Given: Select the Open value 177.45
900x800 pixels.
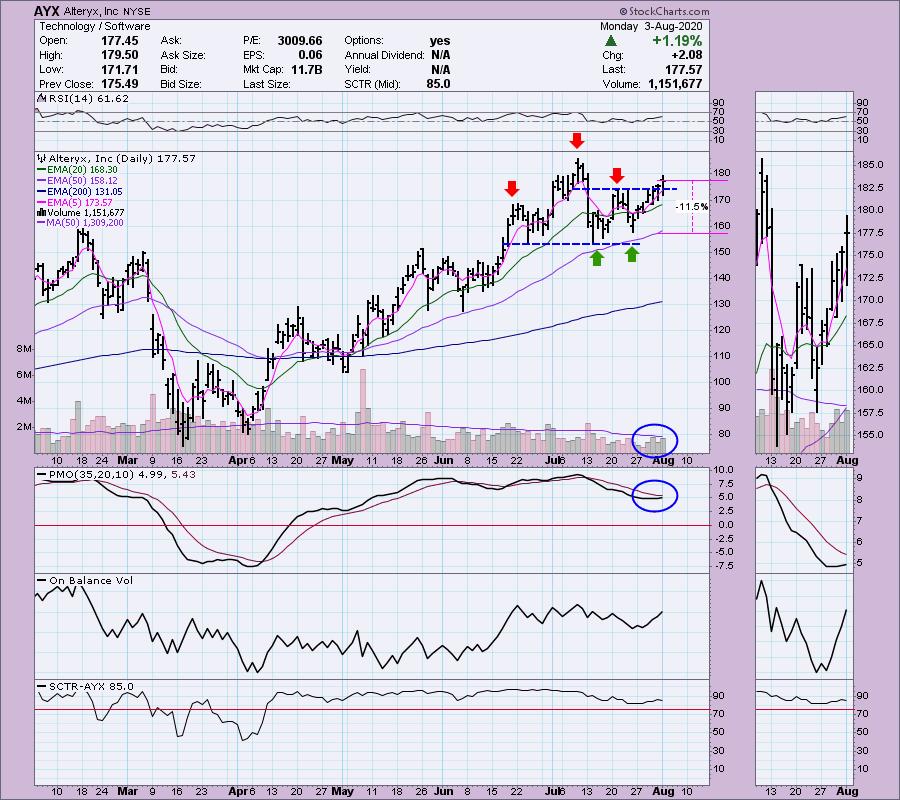Looking at the screenshot, I should pos(119,41).
